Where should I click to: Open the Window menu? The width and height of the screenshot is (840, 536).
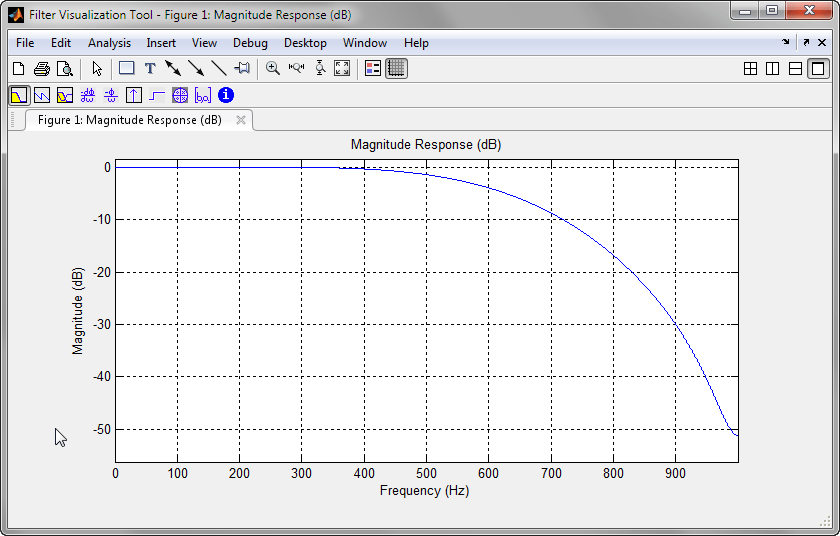[x=365, y=43]
